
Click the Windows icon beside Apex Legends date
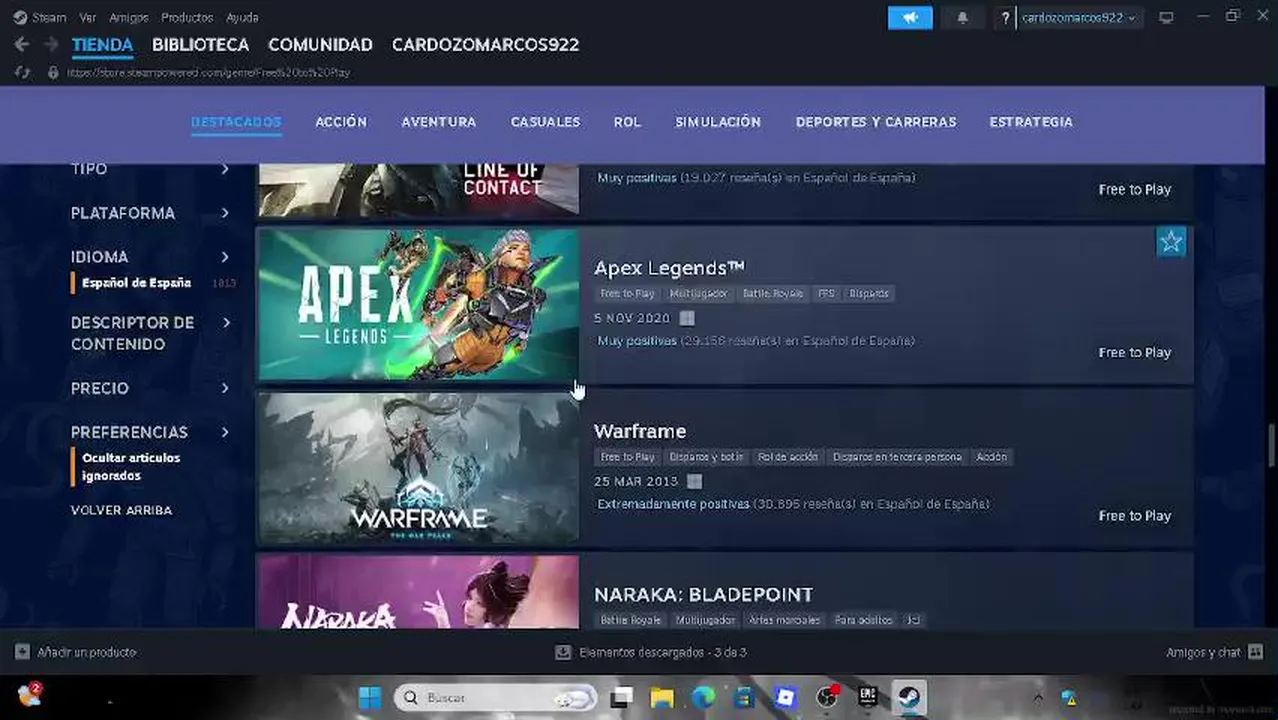687,318
